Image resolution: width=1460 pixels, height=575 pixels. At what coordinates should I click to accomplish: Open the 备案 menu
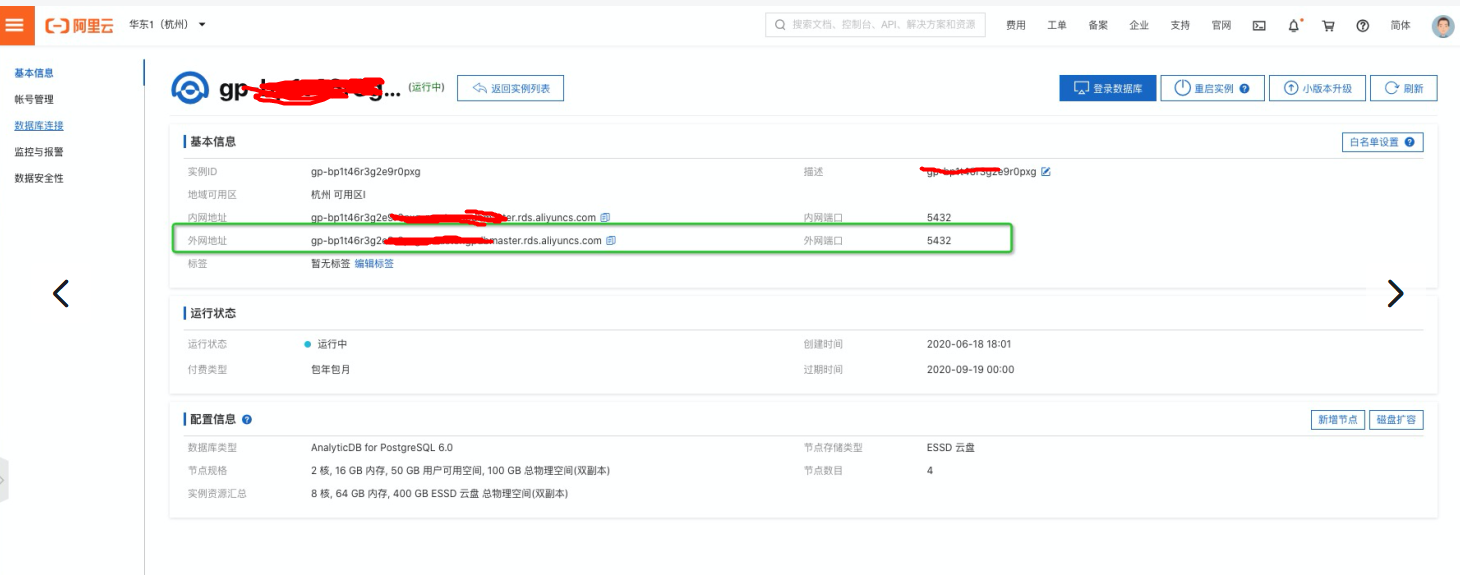[x=1098, y=26]
